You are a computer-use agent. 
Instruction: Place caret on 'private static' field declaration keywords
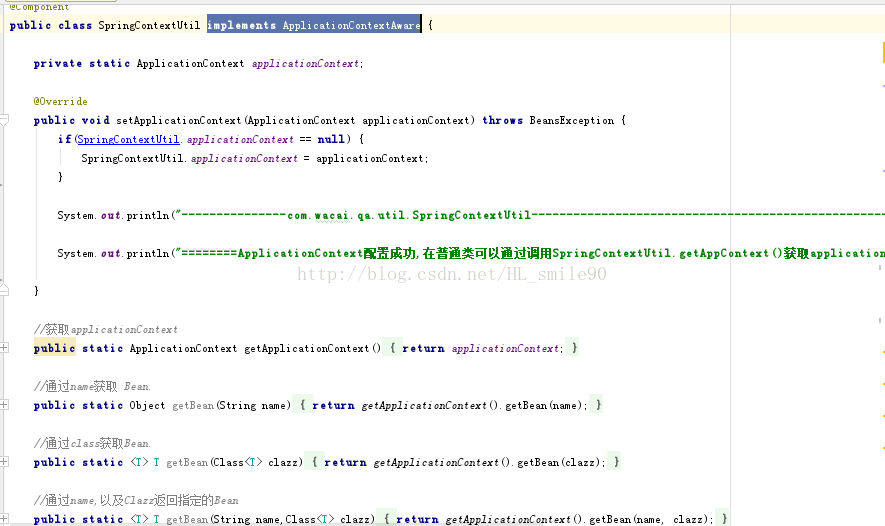point(82,63)
